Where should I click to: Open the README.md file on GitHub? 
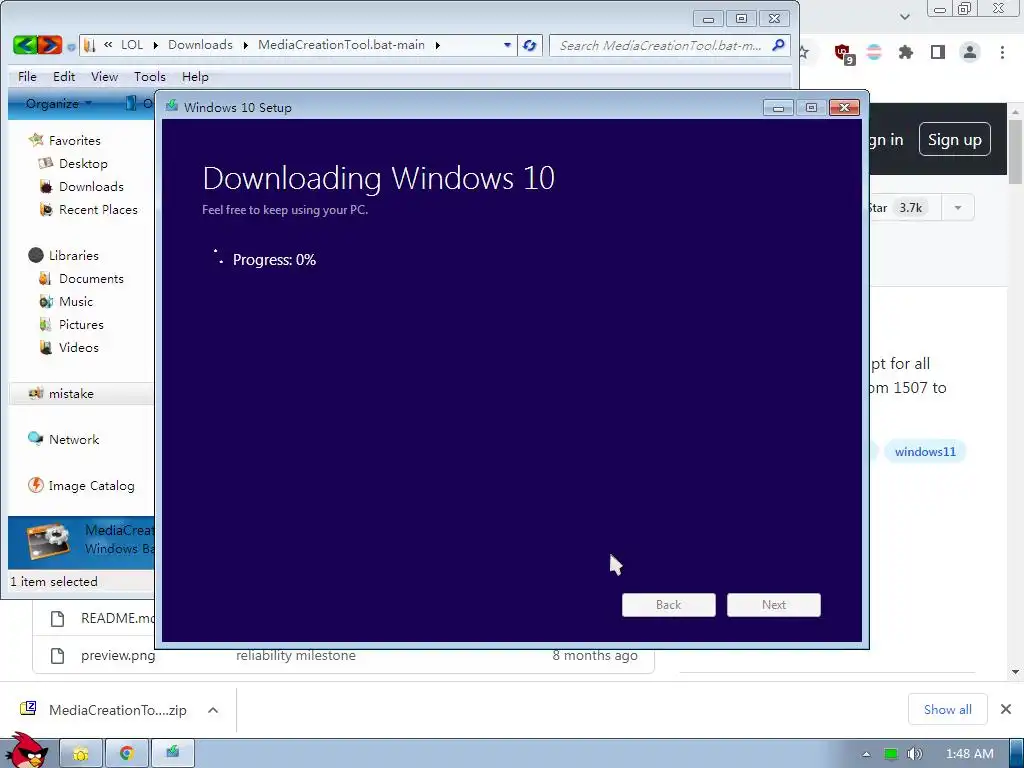(x=118, y=618)
